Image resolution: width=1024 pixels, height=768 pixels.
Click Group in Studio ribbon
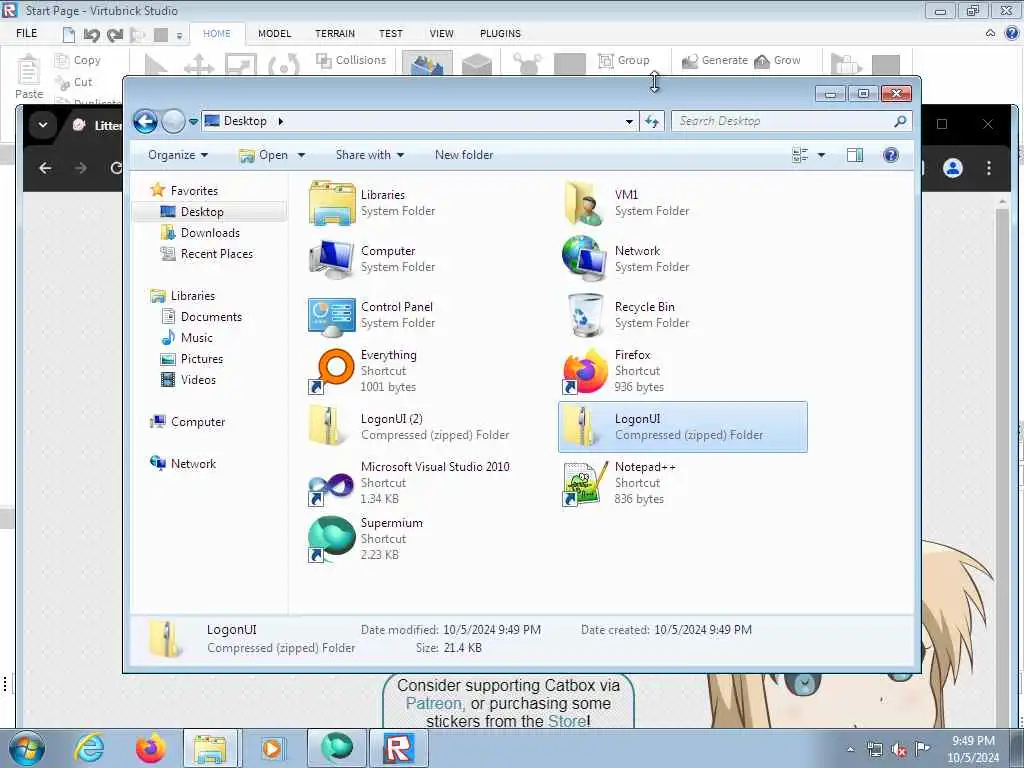624,60
